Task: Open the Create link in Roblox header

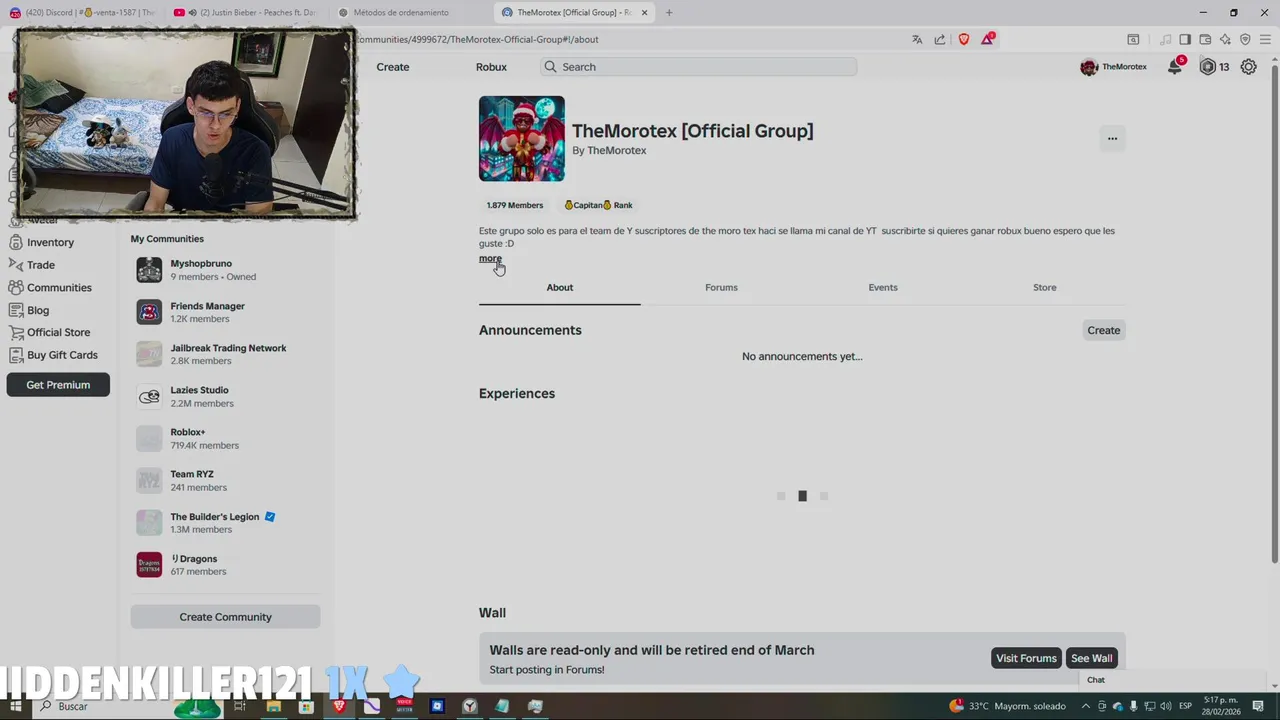Action: pyautogui.click(x=393, y=67)
